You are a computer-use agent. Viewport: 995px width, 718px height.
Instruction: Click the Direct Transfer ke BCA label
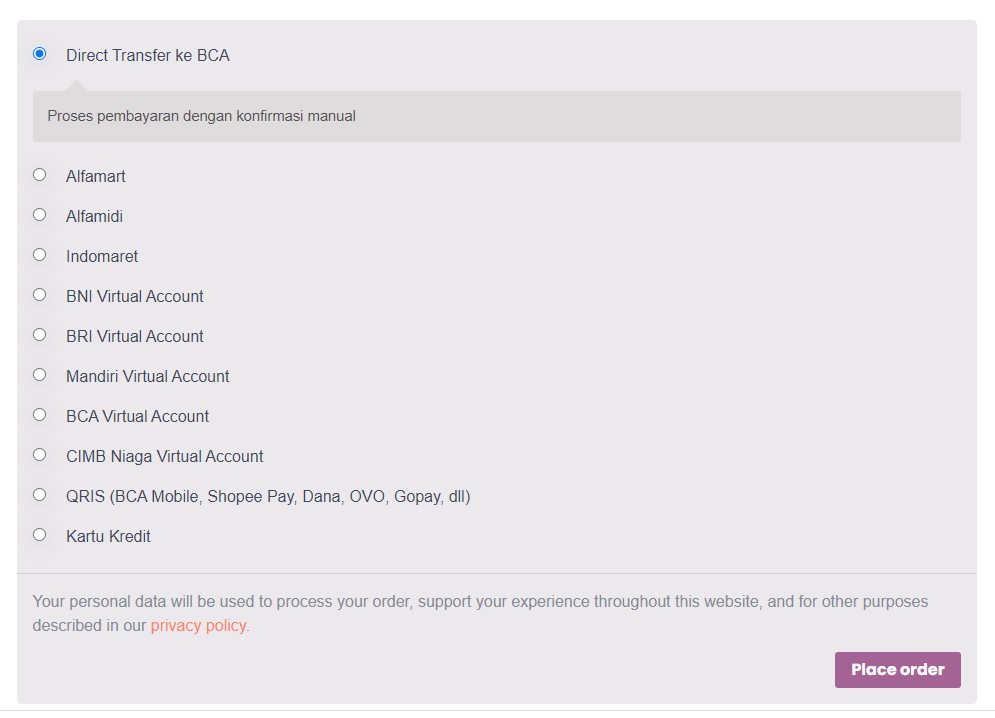[x=147, y=56]
